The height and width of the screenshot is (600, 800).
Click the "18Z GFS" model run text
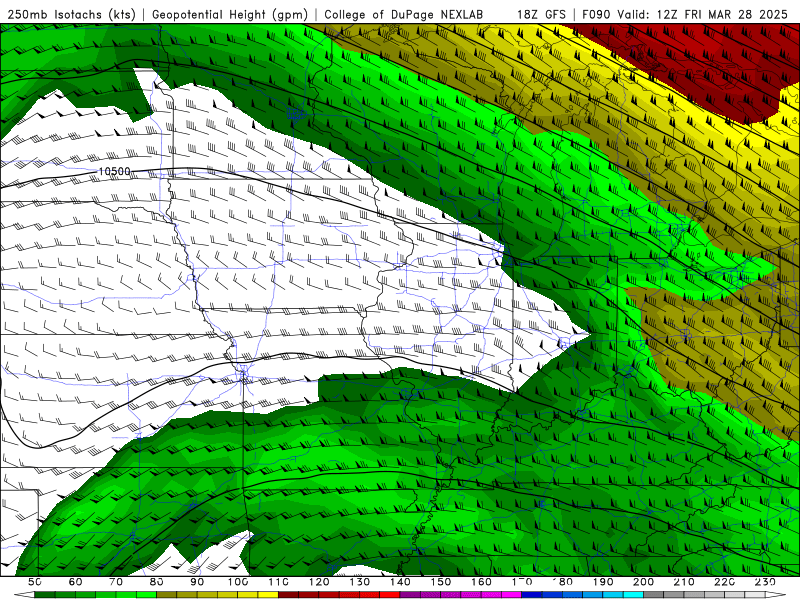coord(541,14)
